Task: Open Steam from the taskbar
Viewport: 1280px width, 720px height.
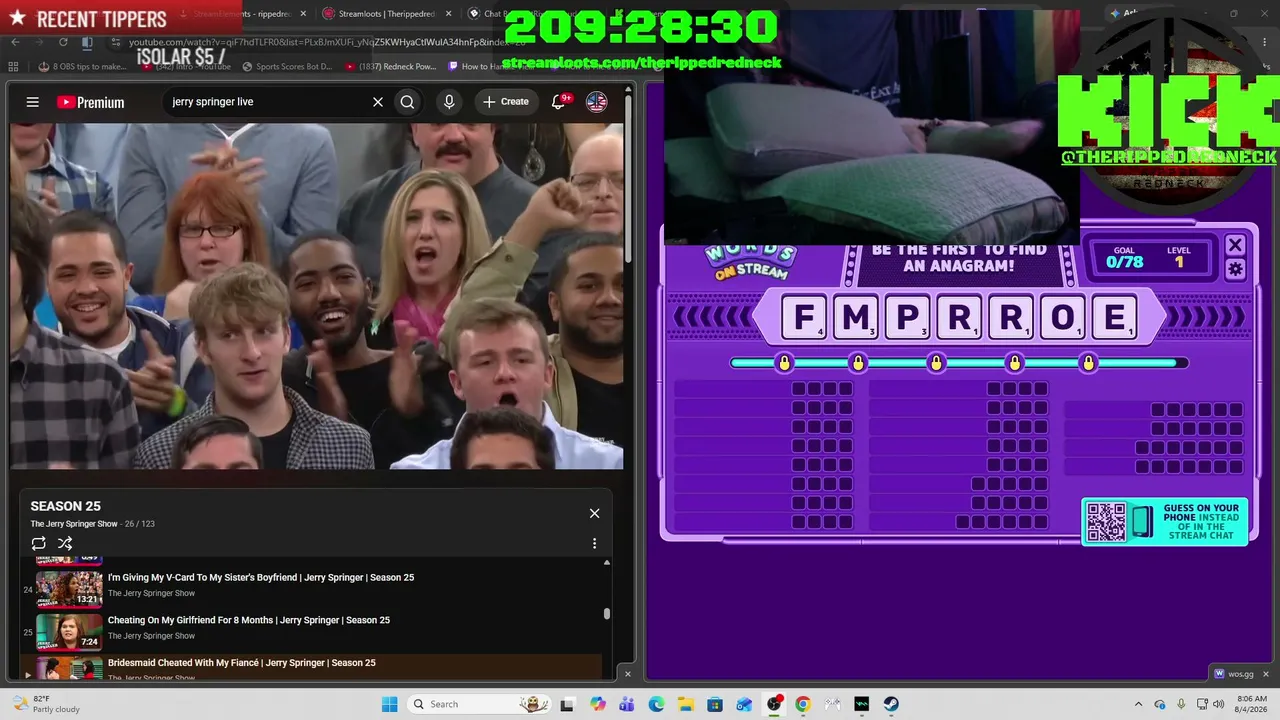Action: coord(891,704)
